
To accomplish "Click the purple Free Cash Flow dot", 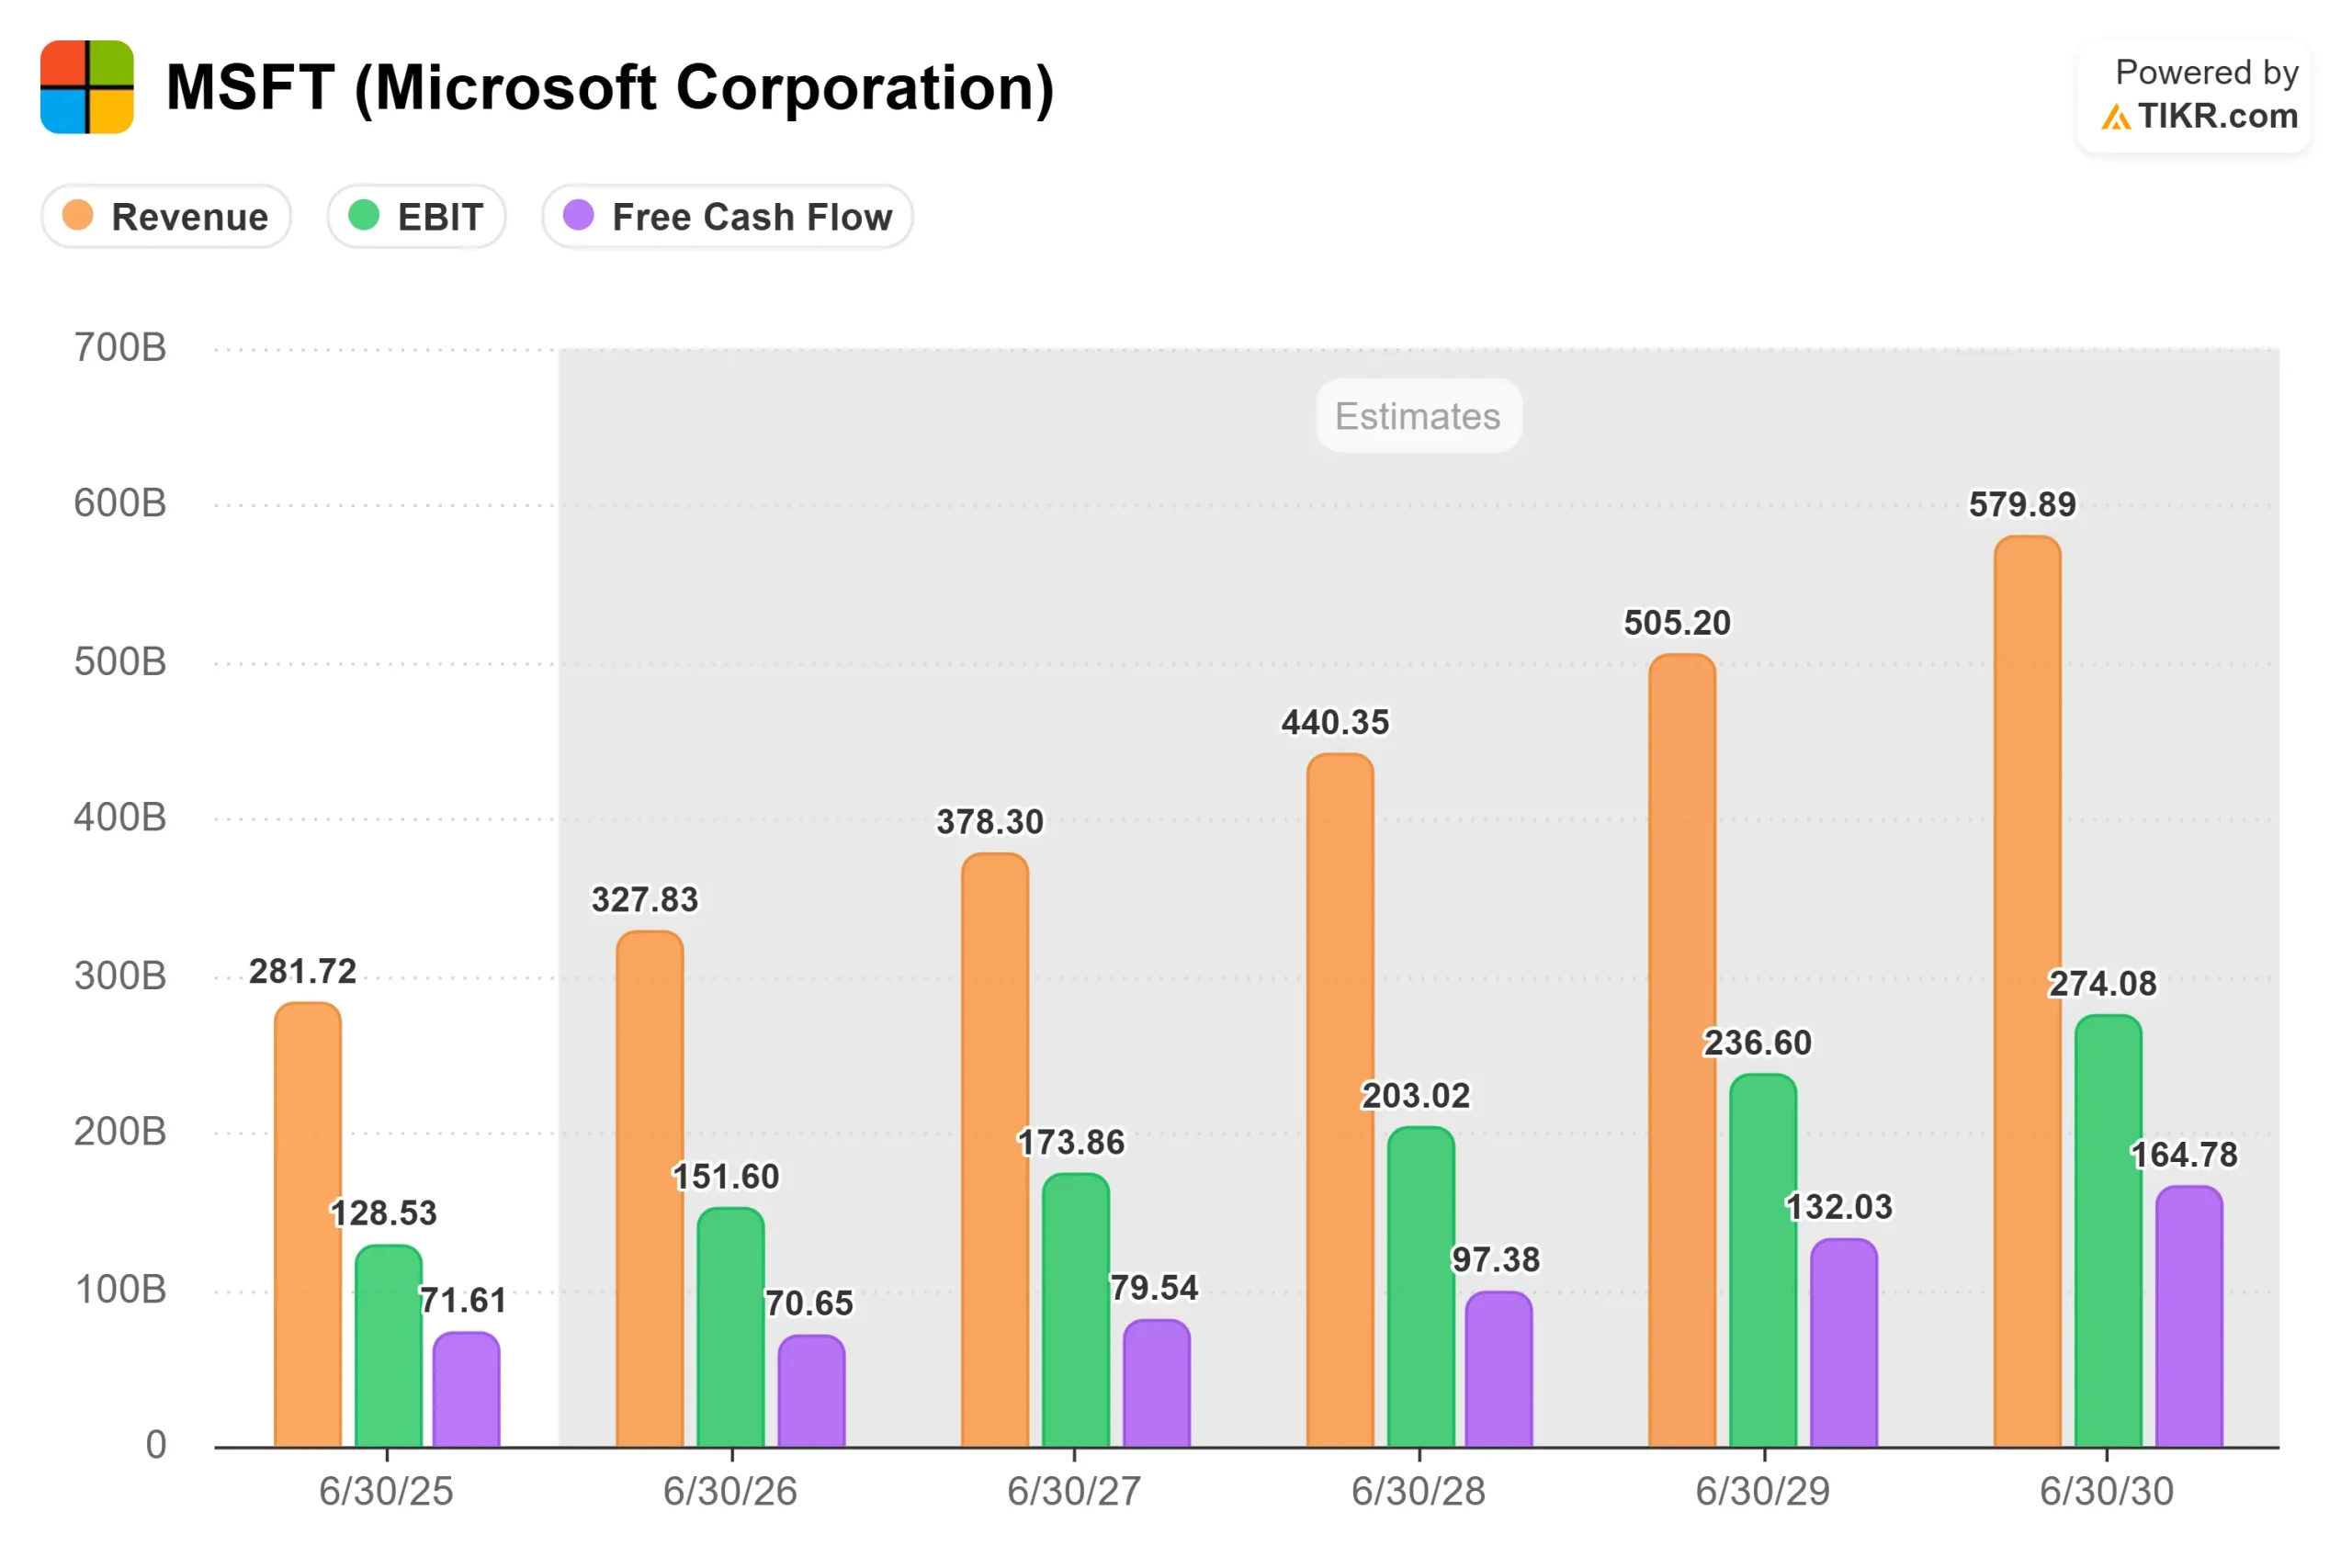I will click(x=579, y=215).
